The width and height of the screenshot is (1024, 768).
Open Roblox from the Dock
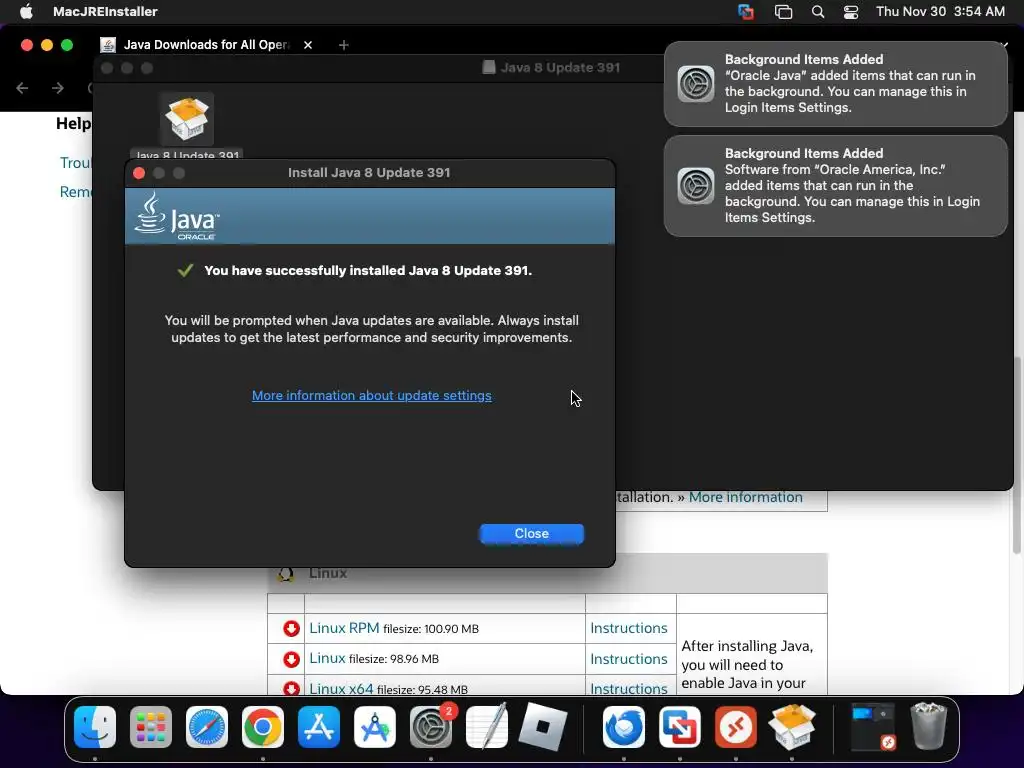tap(543, 727)
